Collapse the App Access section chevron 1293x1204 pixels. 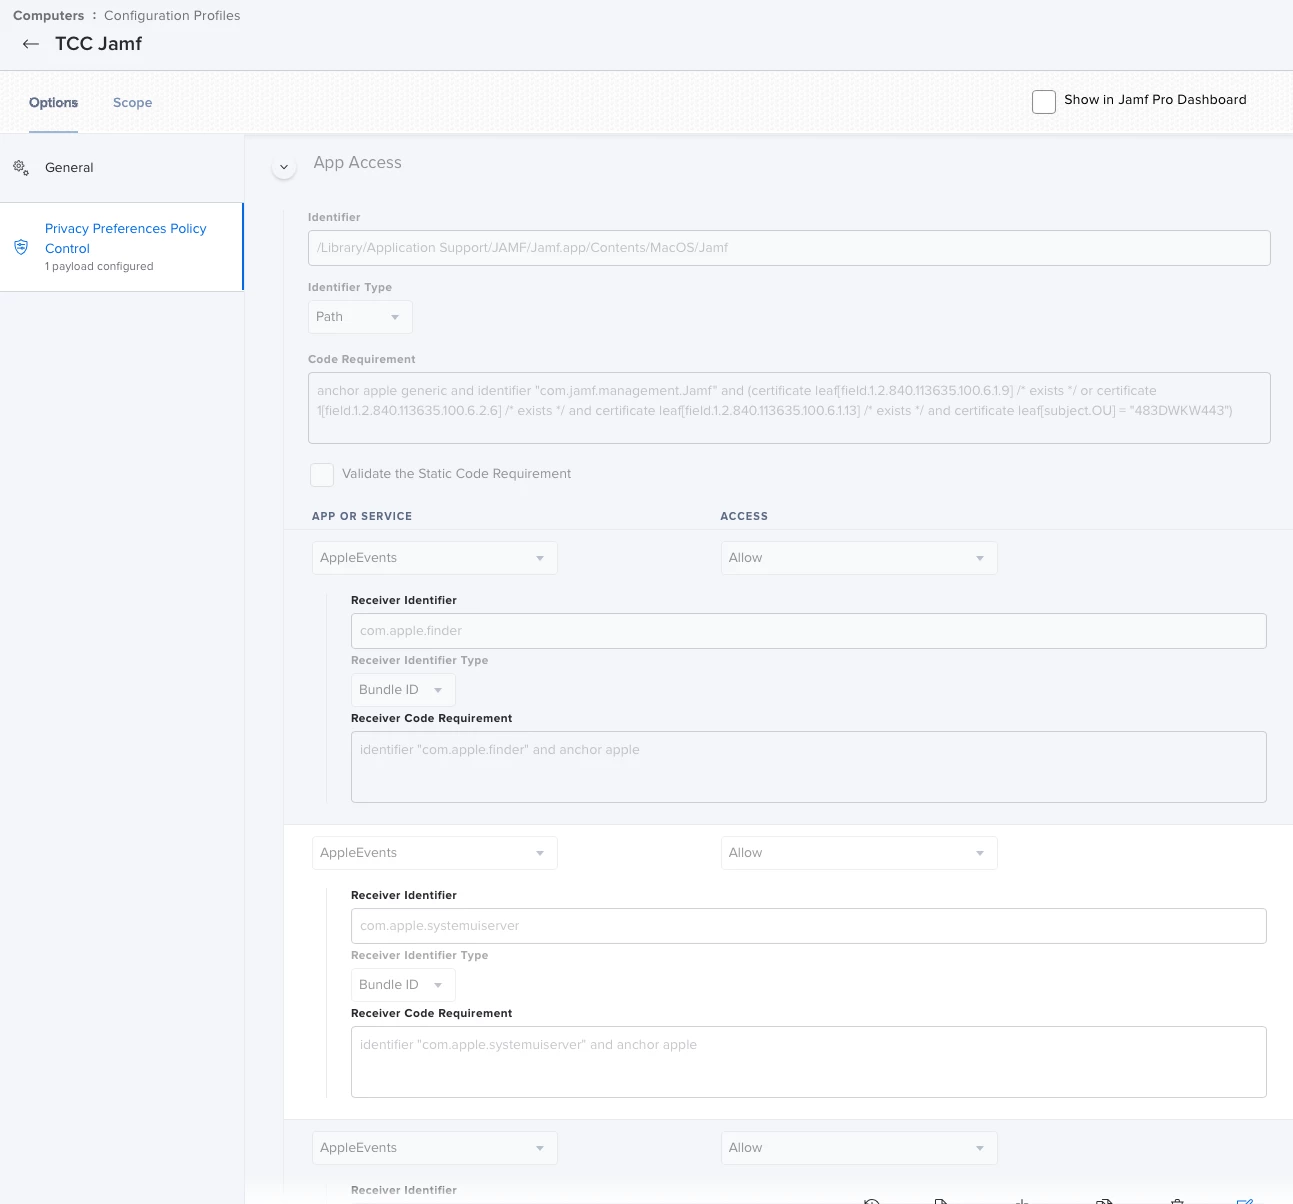click(284, 167)
